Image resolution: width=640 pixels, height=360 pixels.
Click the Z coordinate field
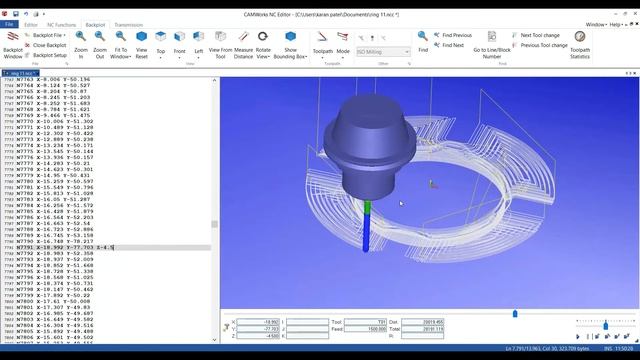(x=258, y=336)
